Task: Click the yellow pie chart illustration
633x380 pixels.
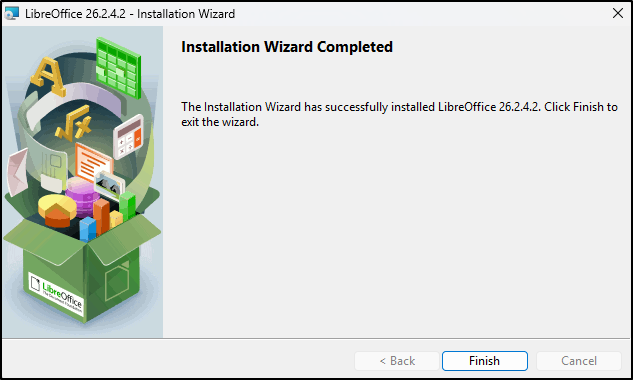Action: click(x=57, y=210)
